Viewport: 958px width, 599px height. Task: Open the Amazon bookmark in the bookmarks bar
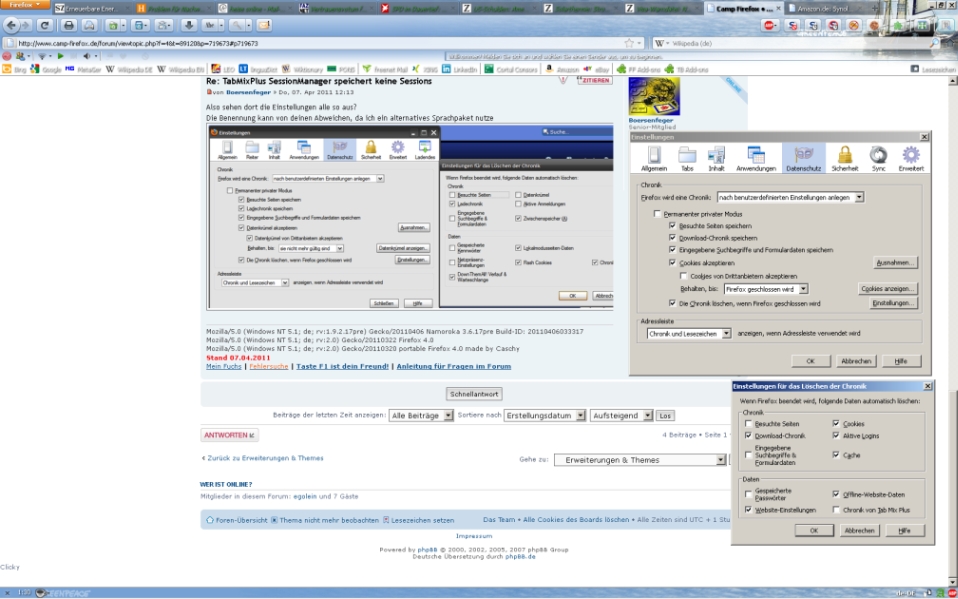(x=562, y=70)
